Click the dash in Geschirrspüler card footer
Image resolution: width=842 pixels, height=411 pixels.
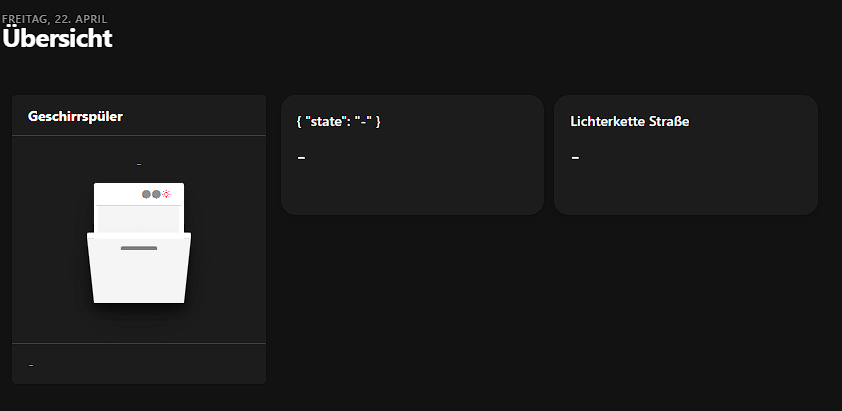click(x=31, y=365)
